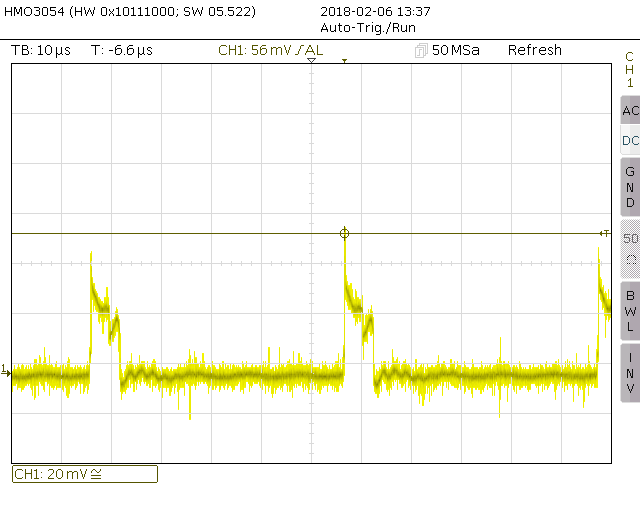This screenshot has width=640, height=520.
Task: Click the HMO3054 device info header
Action: 130,11
